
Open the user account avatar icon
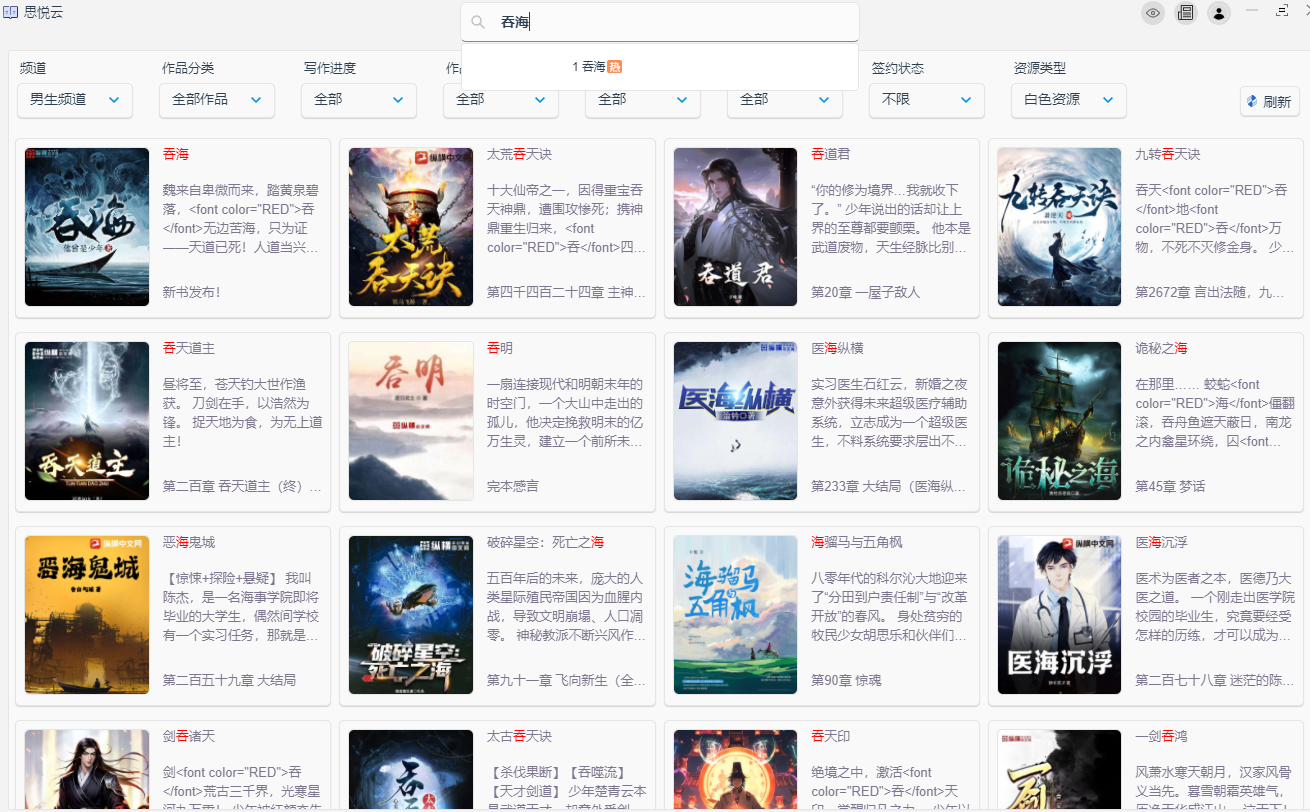point(1219,13)
